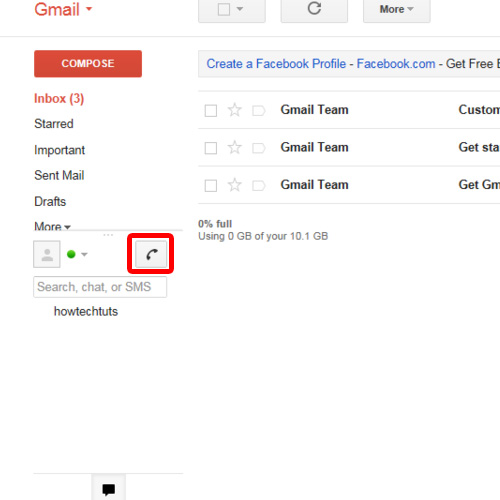Star the third Gmail Team email
The width and height of the screenshot is (500, 500).
[235, 185]
